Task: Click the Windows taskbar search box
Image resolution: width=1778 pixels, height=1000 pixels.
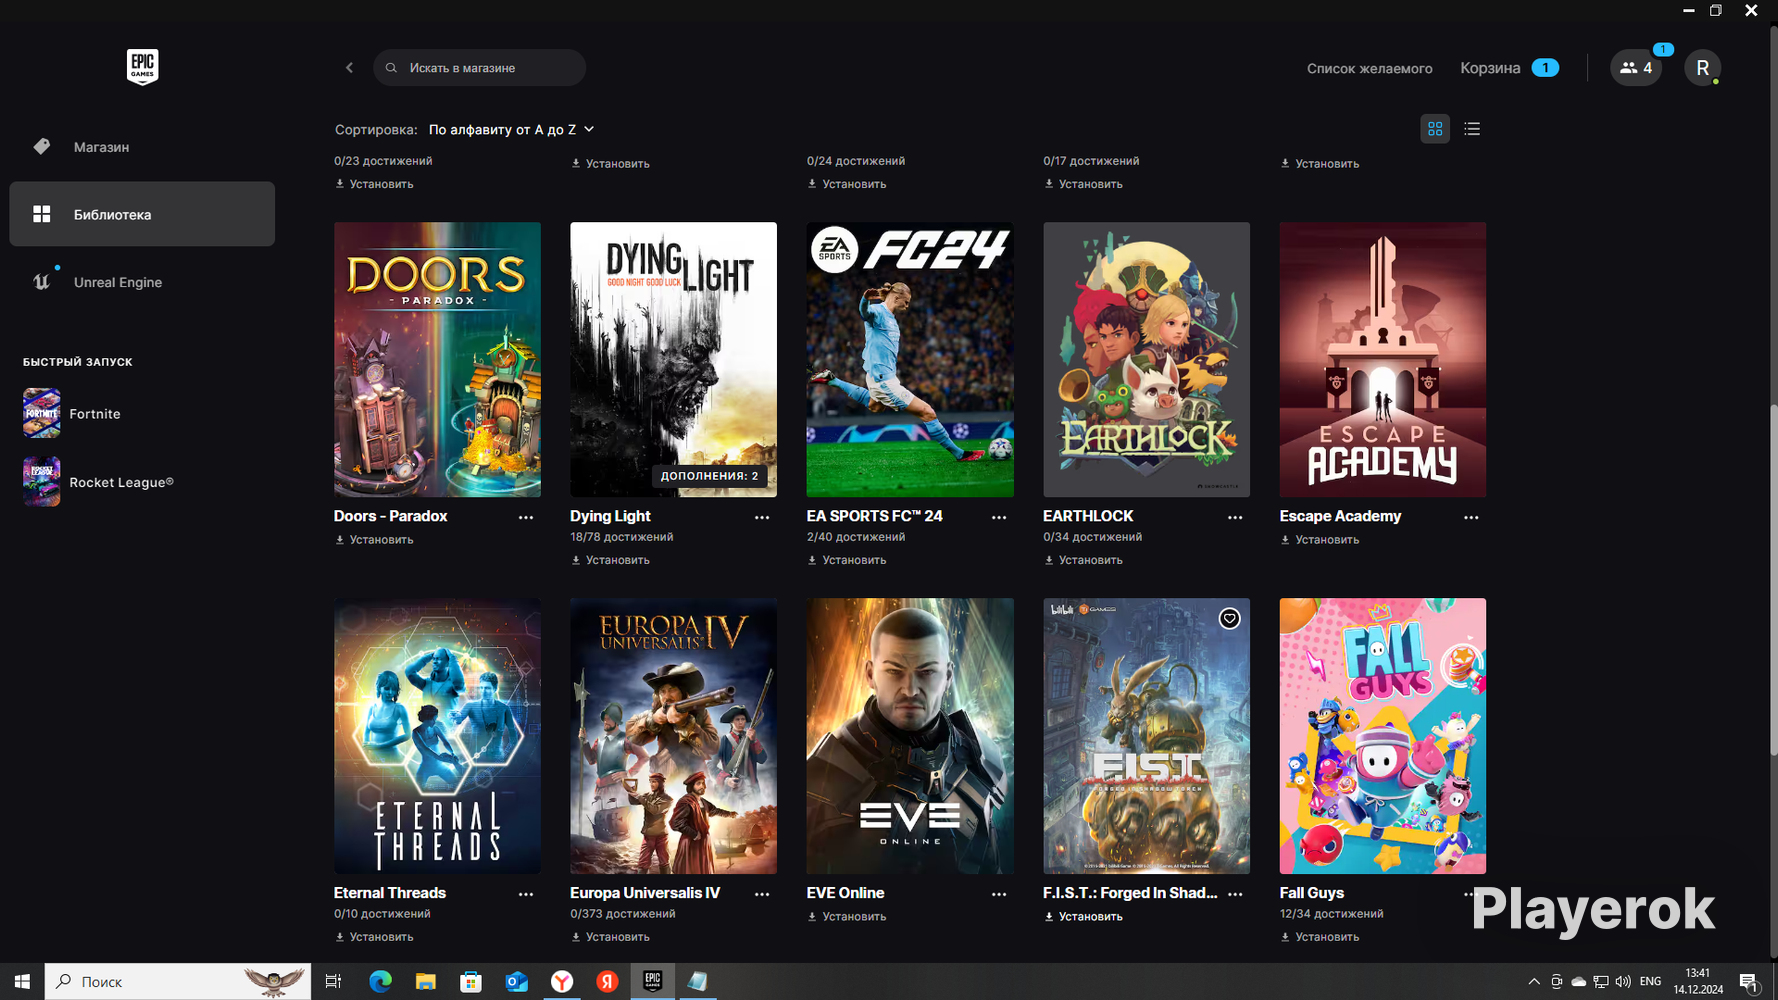Action: [178, 982]
